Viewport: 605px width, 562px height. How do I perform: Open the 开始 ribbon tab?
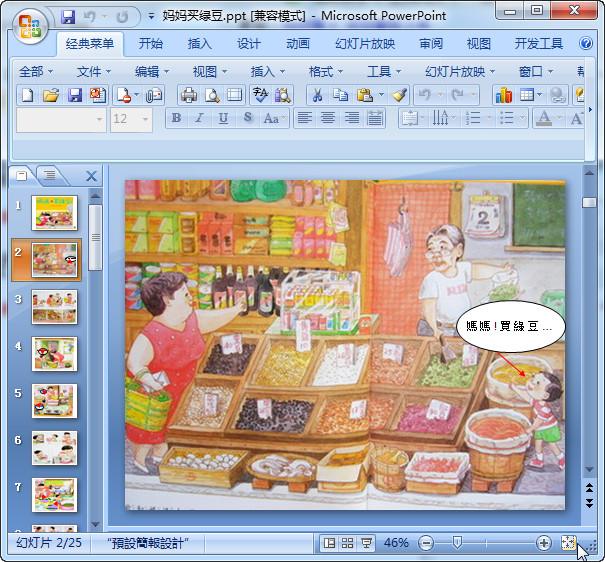(150, 44)
